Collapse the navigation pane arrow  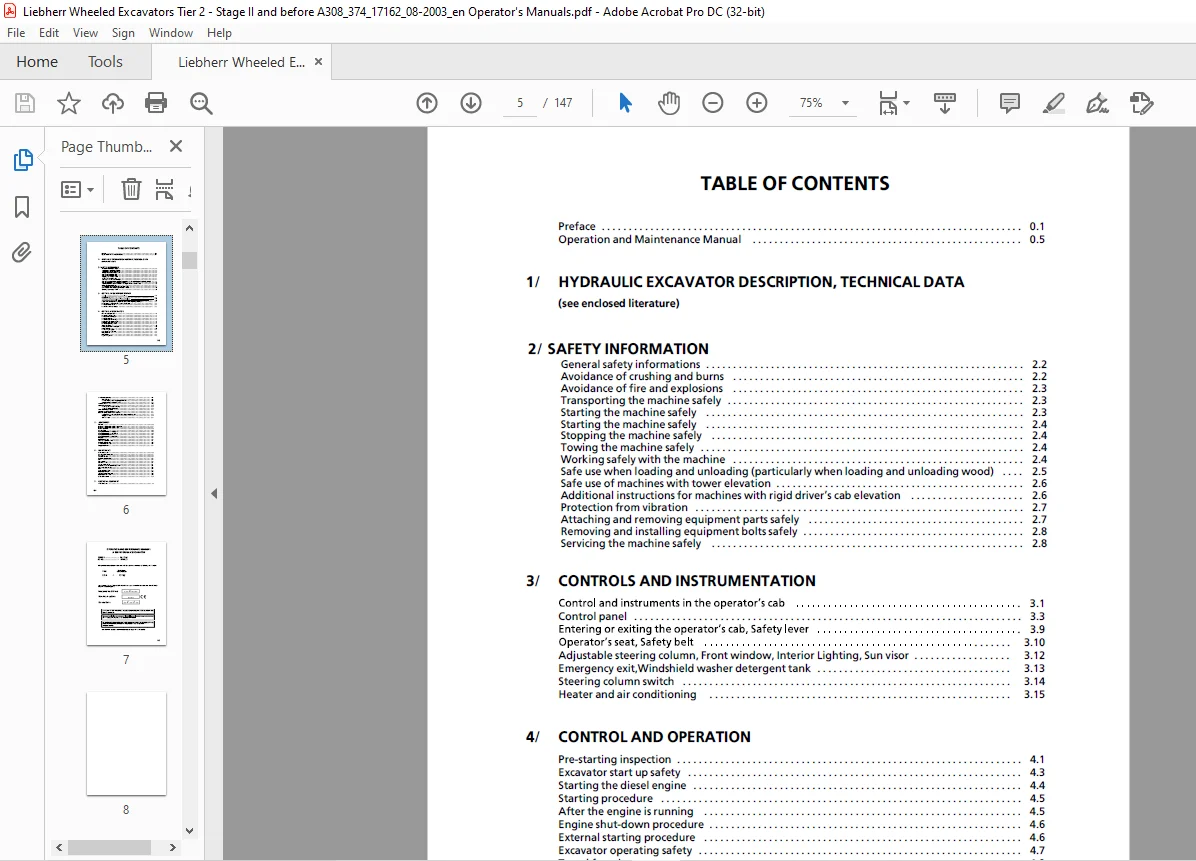pyautogui.click(x=214, y=493)
